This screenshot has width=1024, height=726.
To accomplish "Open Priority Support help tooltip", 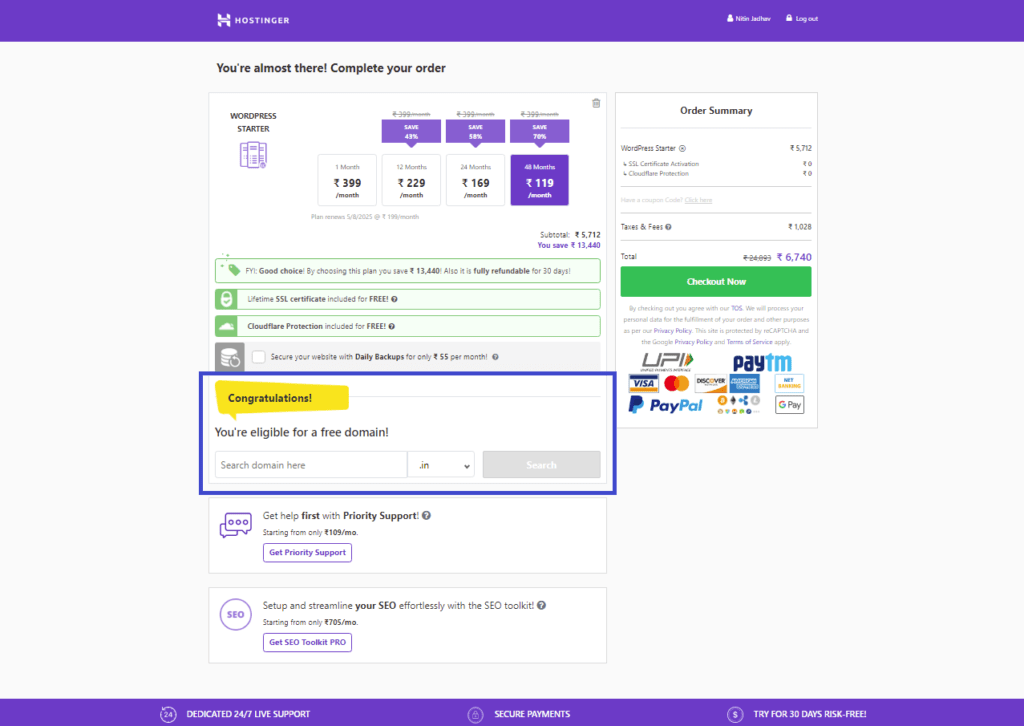I will pyautogui.click(x=426, y=516).
